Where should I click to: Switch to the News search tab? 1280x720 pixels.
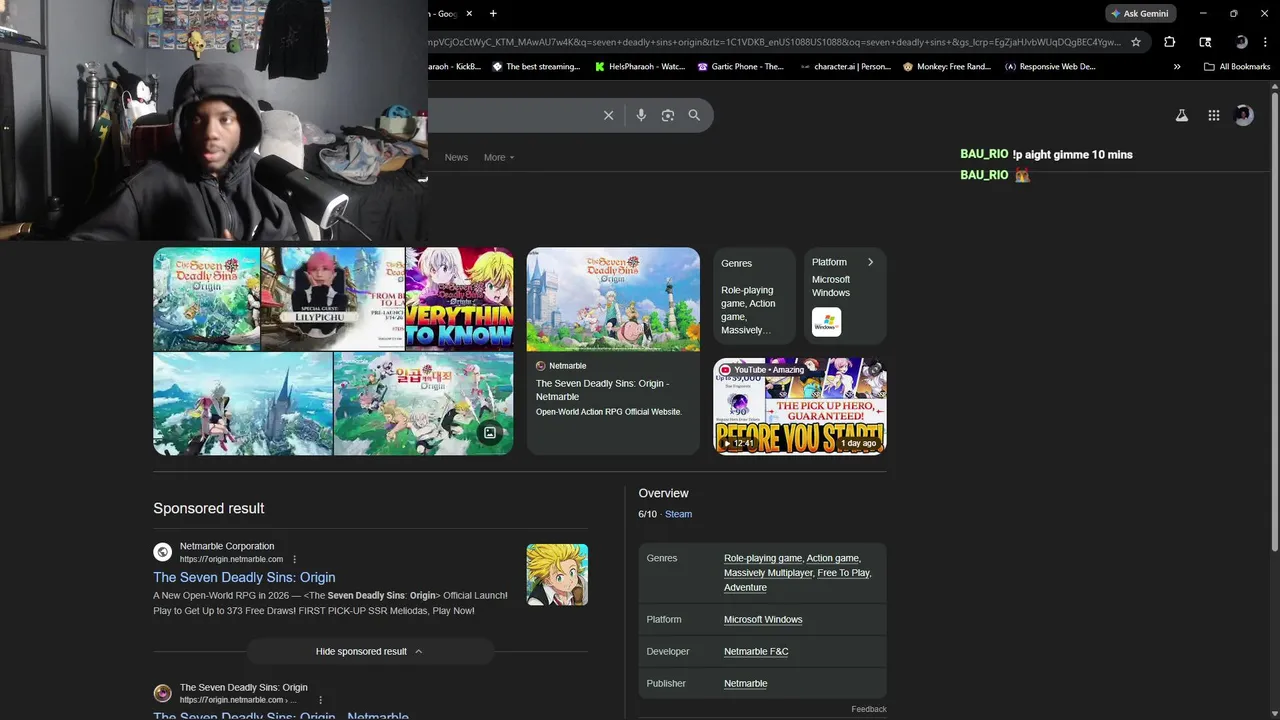[456, 157]
